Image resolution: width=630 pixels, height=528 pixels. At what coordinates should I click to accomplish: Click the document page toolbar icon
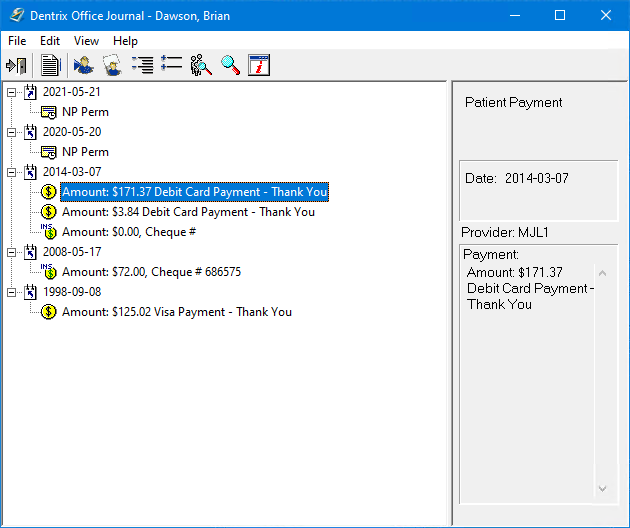[x=50, y=66]
